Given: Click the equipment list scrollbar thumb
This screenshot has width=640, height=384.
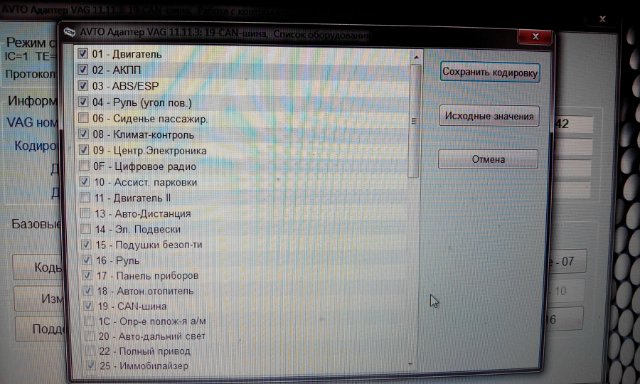Looking at the screenshot, I should [414, 121].
